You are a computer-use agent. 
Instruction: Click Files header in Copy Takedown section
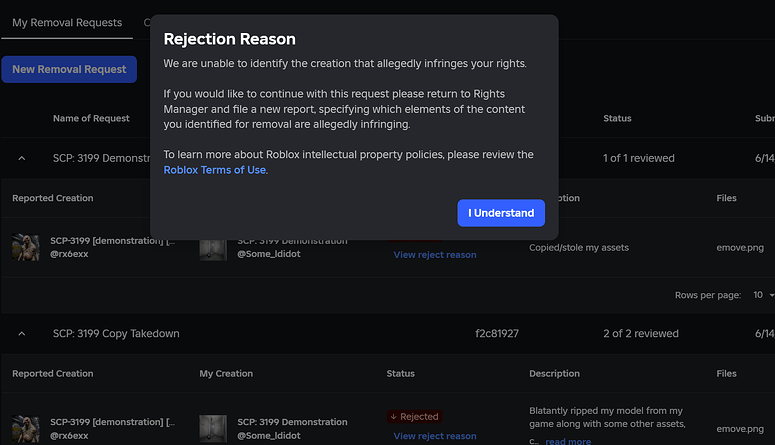(727, 374)
